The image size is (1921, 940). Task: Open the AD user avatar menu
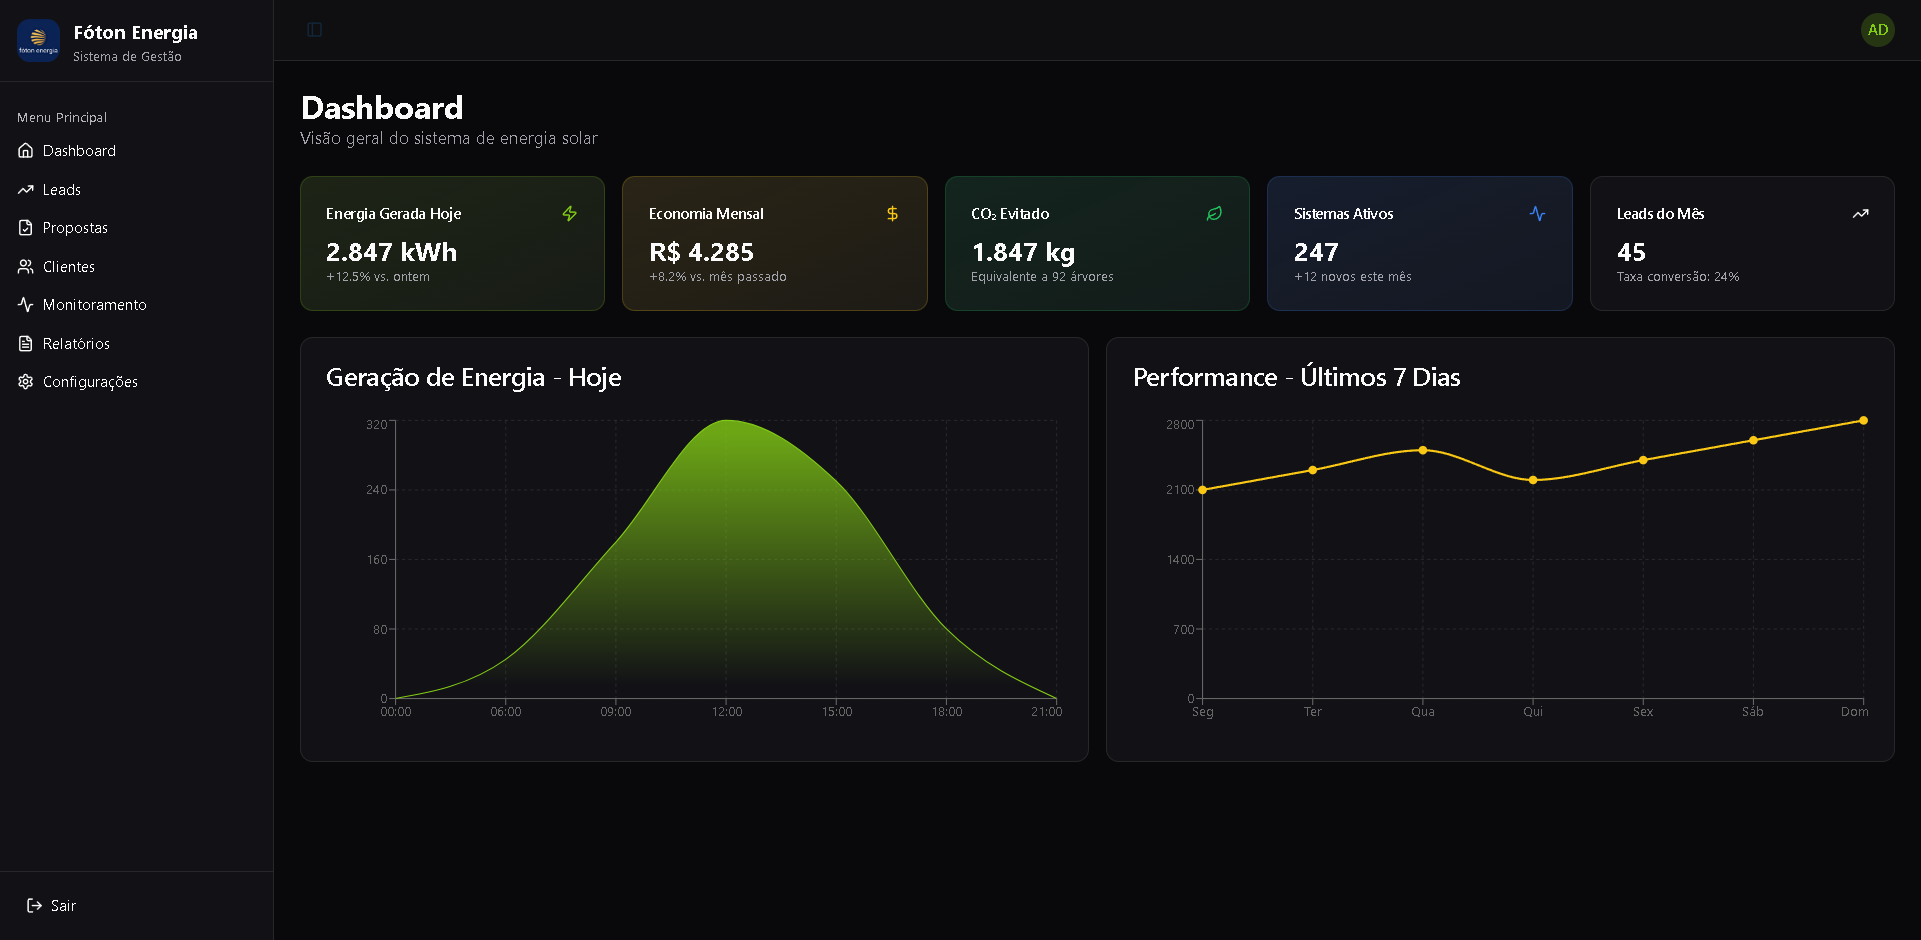(1877, 30)
